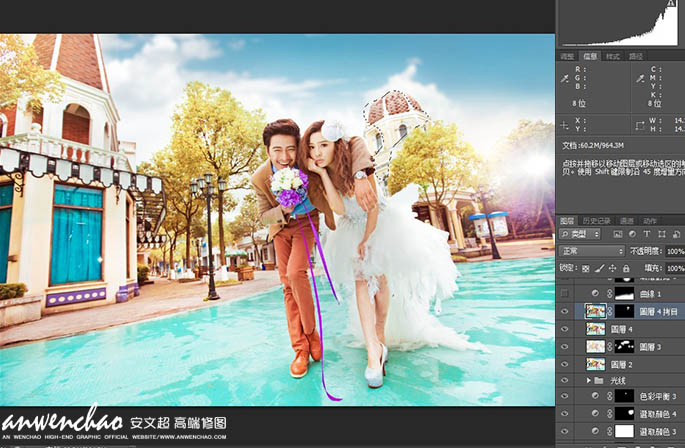
Task: Open the layer filter 类型 dropdown
Action: [x=580, y=234]
